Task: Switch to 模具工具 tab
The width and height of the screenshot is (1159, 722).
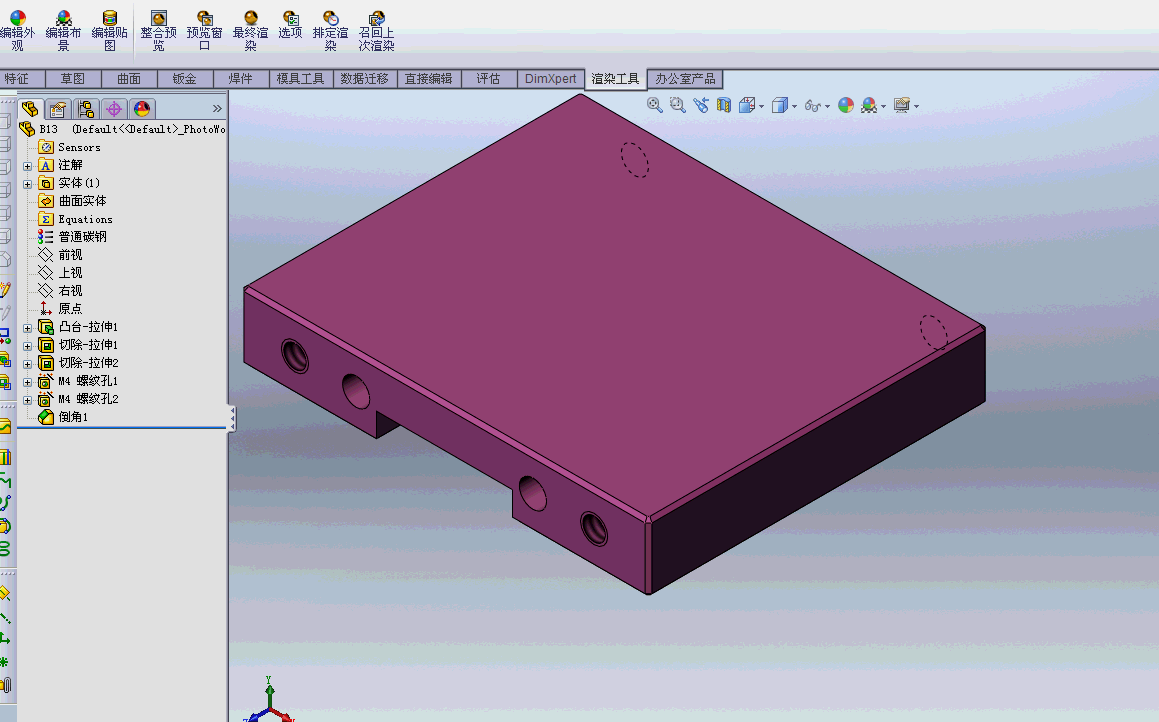Action: (x=300, y=78)
